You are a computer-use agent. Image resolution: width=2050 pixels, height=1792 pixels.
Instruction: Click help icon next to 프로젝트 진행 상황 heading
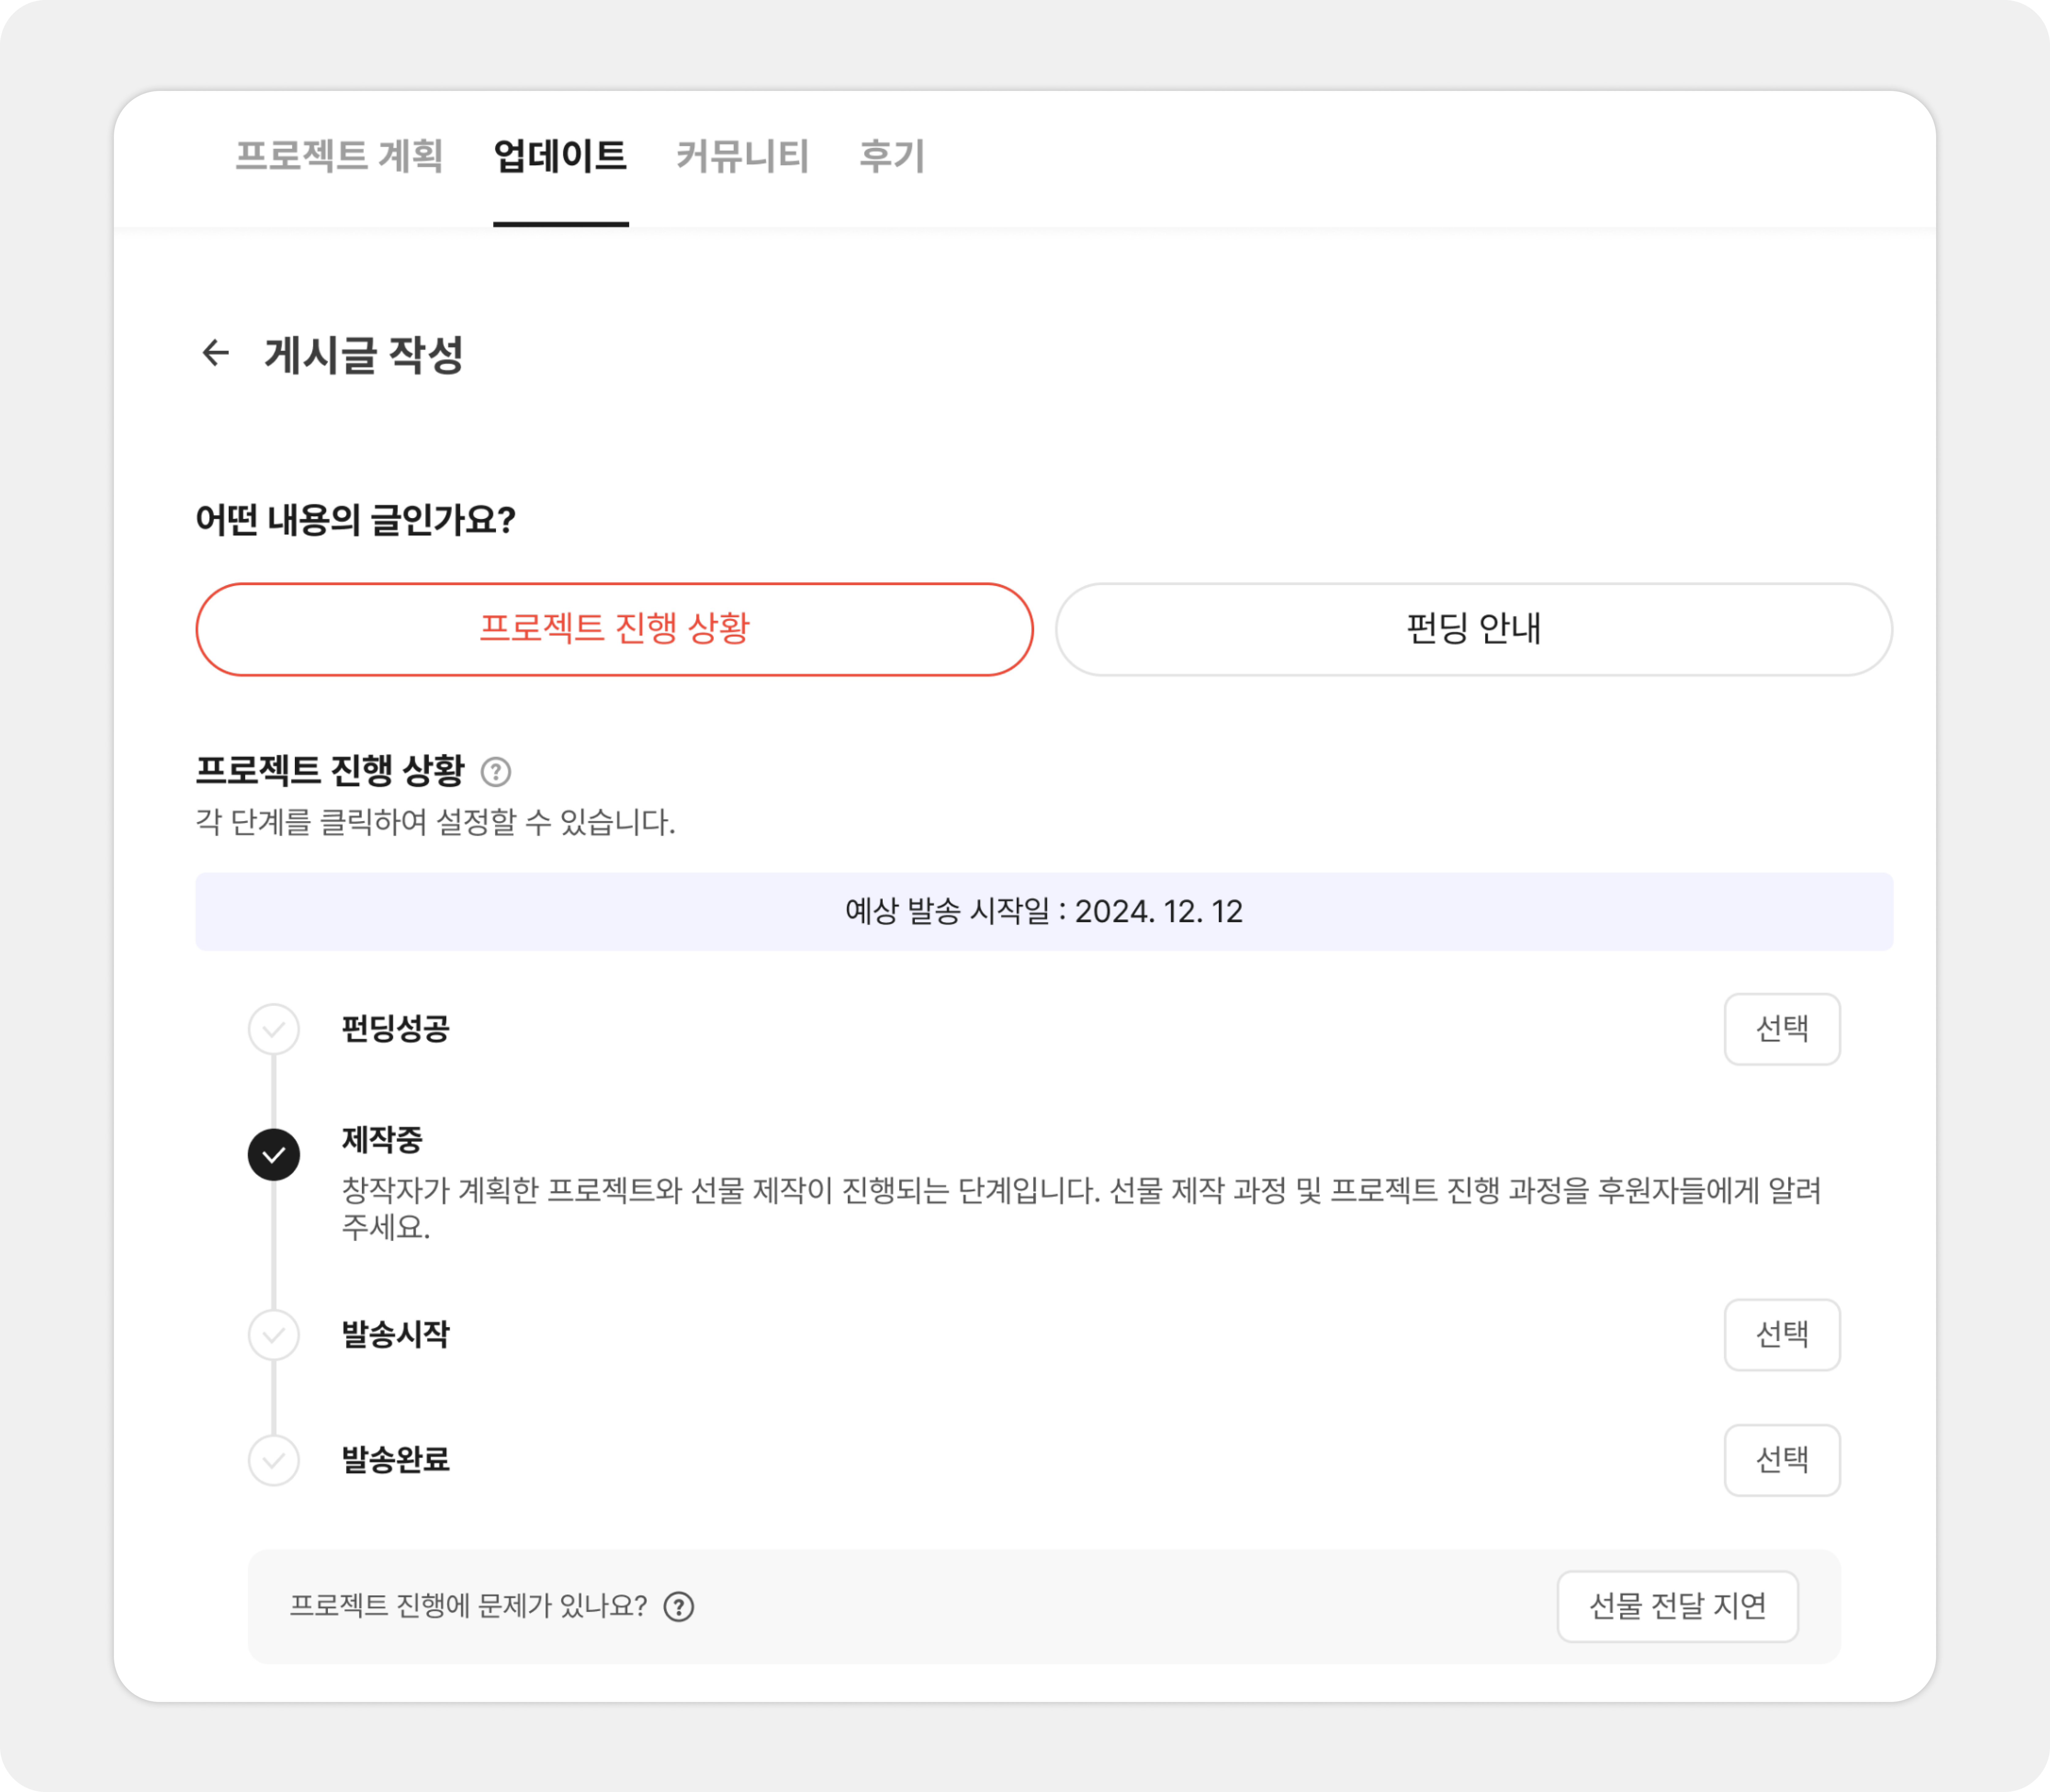click(496, 772)
